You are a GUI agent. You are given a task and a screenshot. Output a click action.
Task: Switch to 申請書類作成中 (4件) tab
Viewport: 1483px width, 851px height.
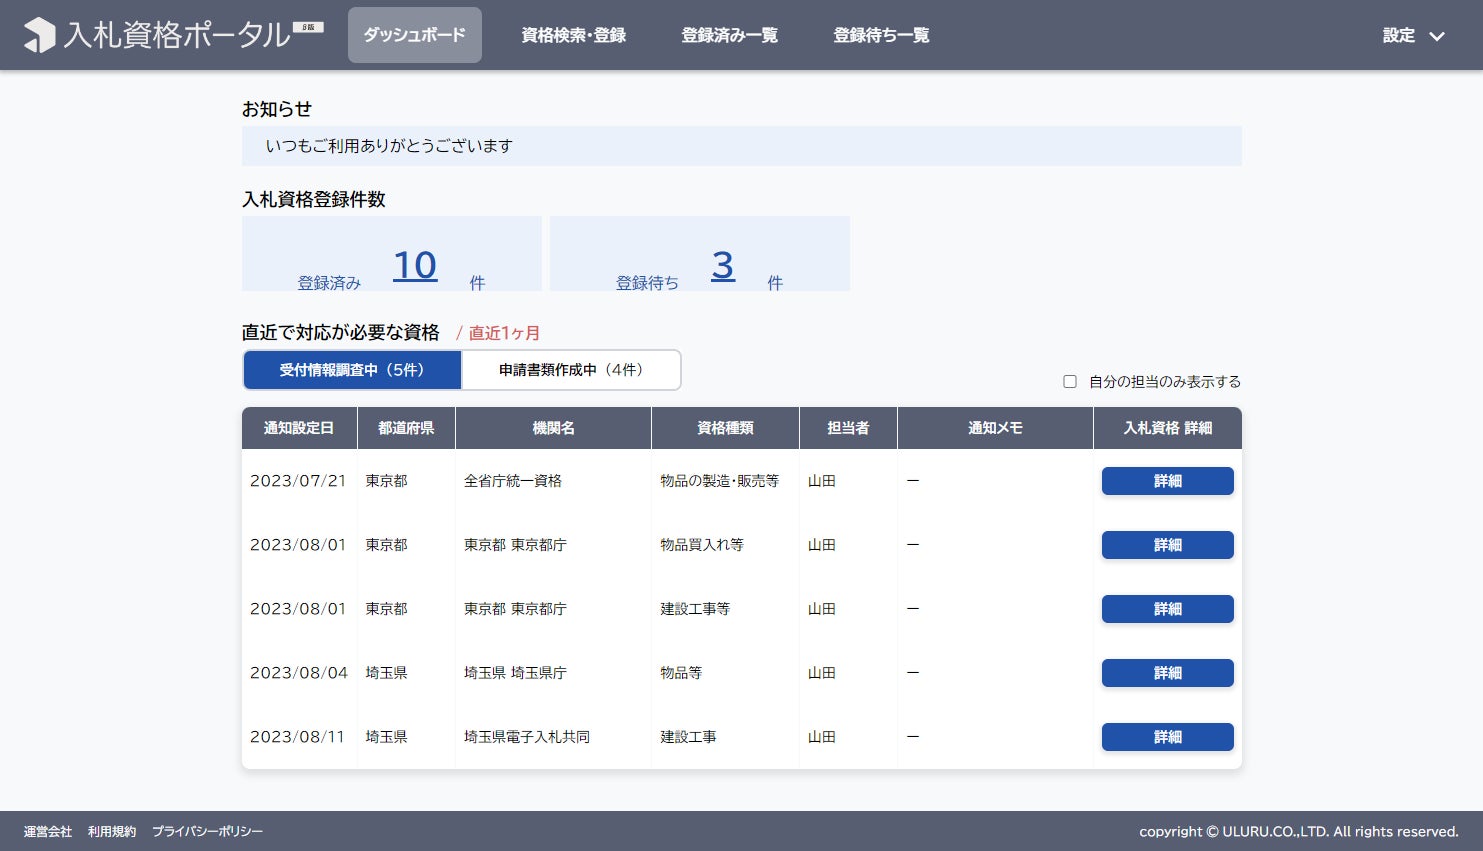[x=571, y=370]
